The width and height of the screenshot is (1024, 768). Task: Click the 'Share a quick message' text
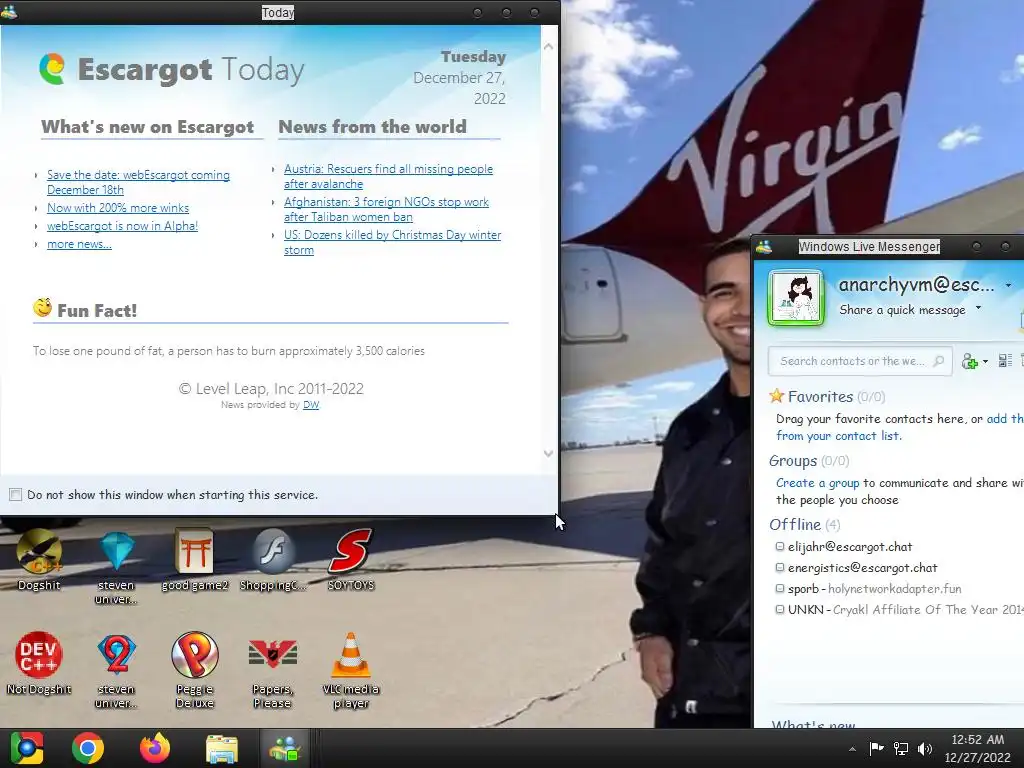click(902, 310)
